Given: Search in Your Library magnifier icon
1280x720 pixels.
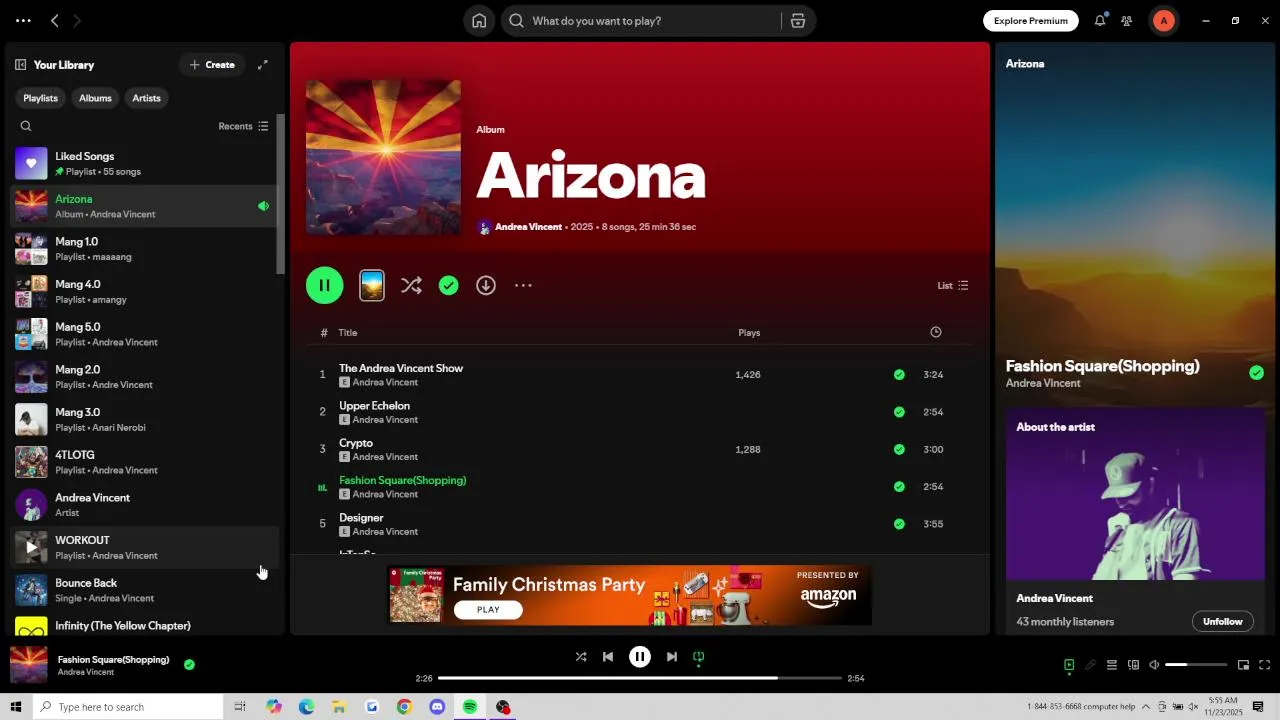Looking at the screenshot, I should pyautogui.click(x=26, y=126).
